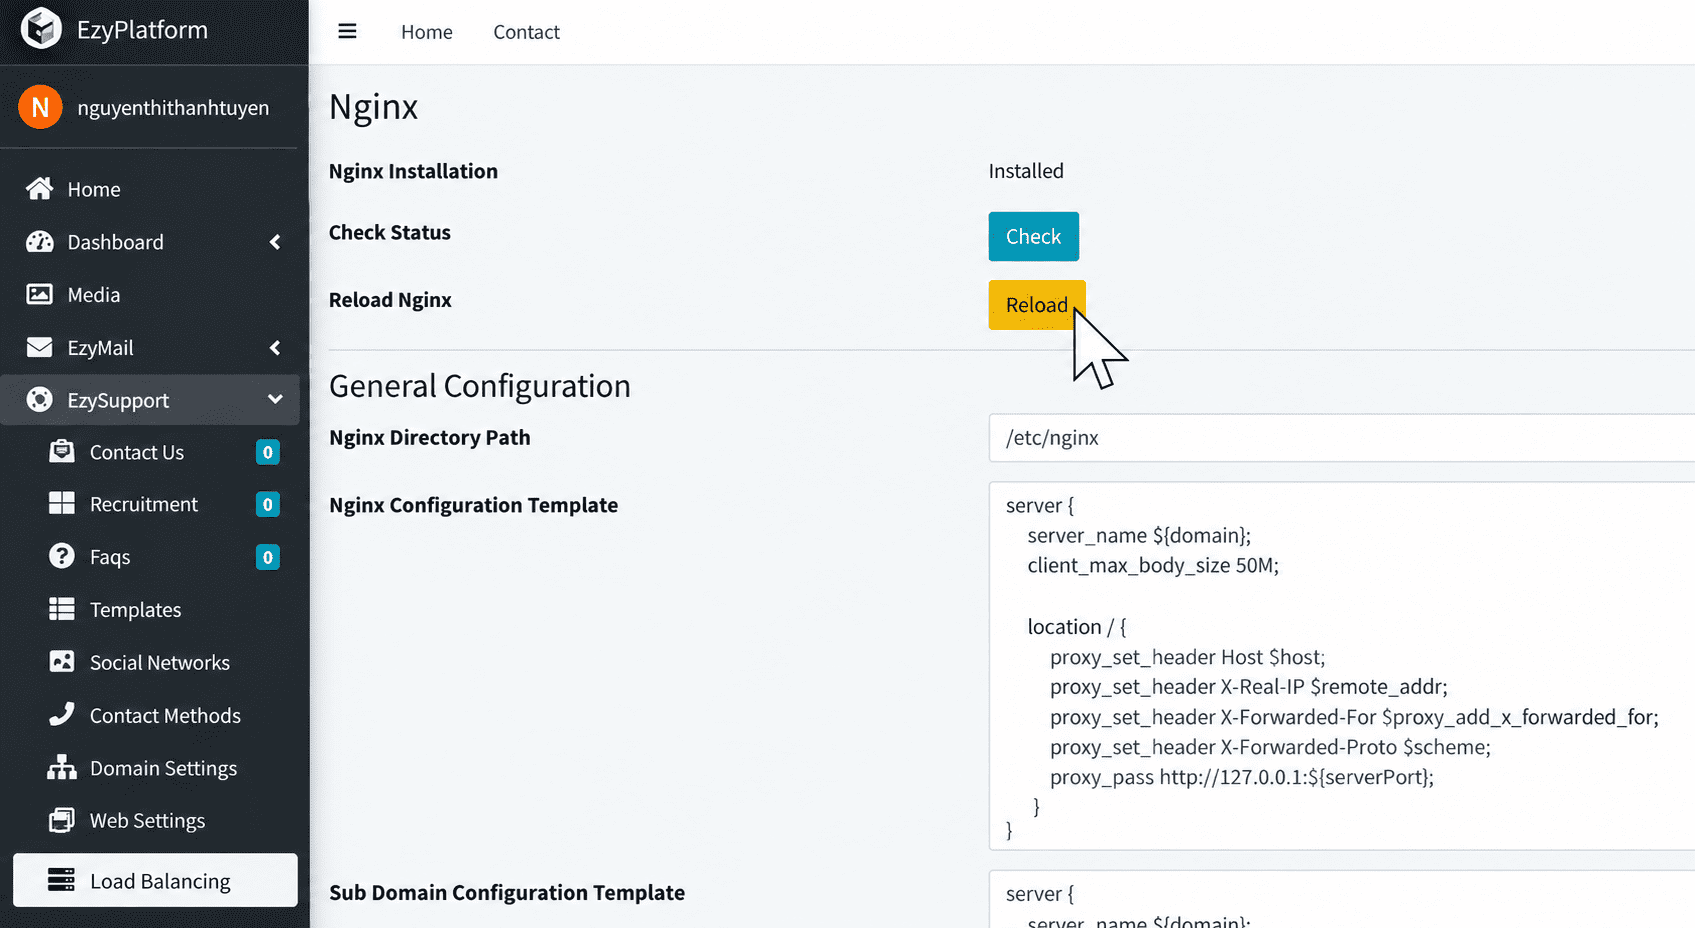The image size is (1695, 928).
Task: Click the EzySupport lifebuoy icon
Action: [x=40, y=400]
